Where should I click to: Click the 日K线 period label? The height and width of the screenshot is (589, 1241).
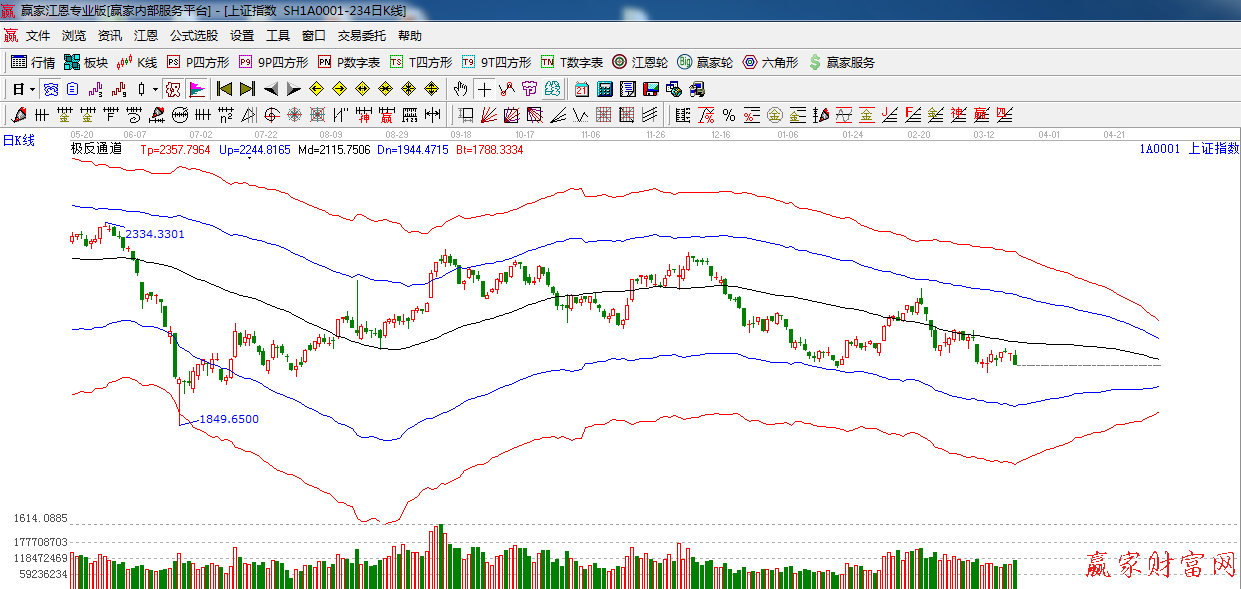19,140
